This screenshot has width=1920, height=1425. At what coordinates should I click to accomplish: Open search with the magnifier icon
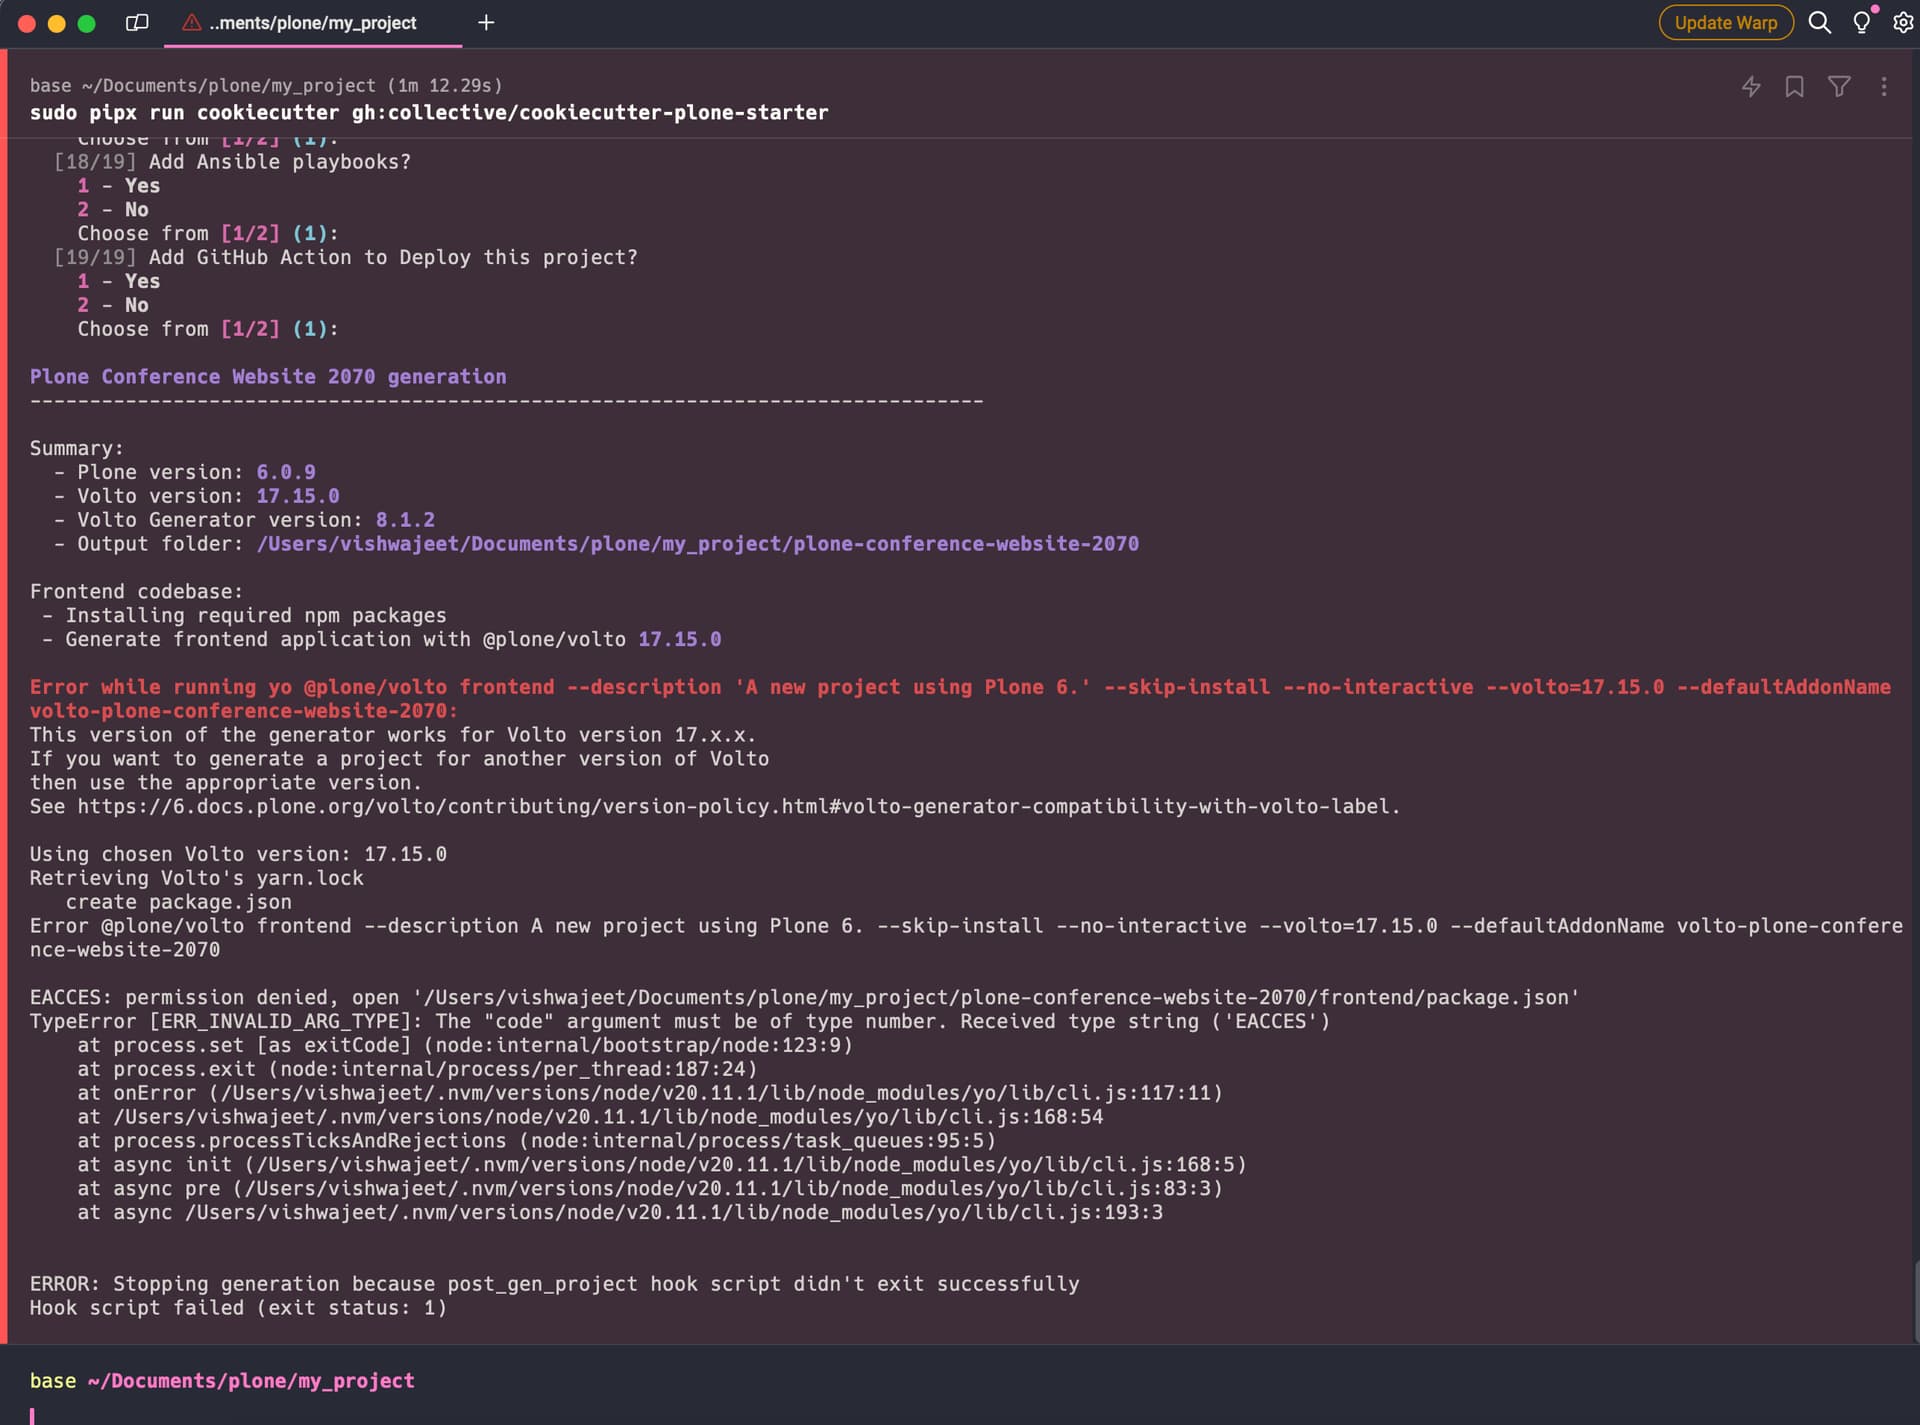point(1820,23)
